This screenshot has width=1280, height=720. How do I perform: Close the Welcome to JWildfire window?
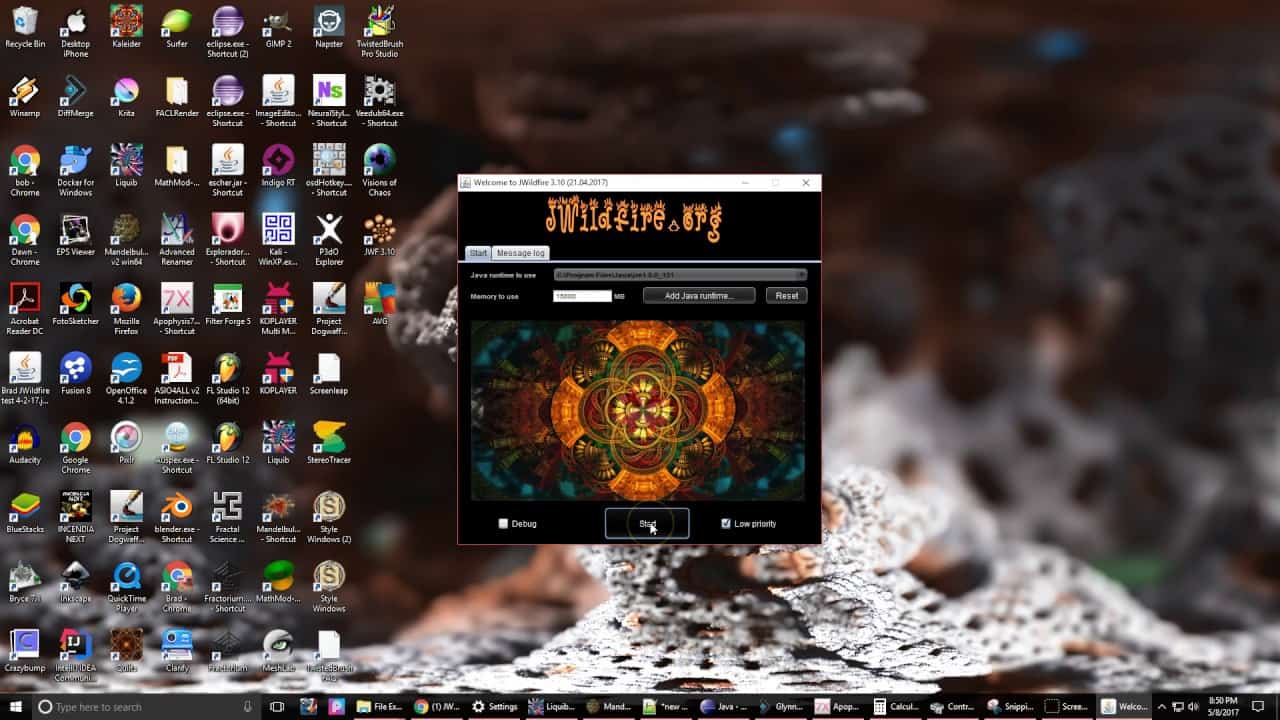806,183
